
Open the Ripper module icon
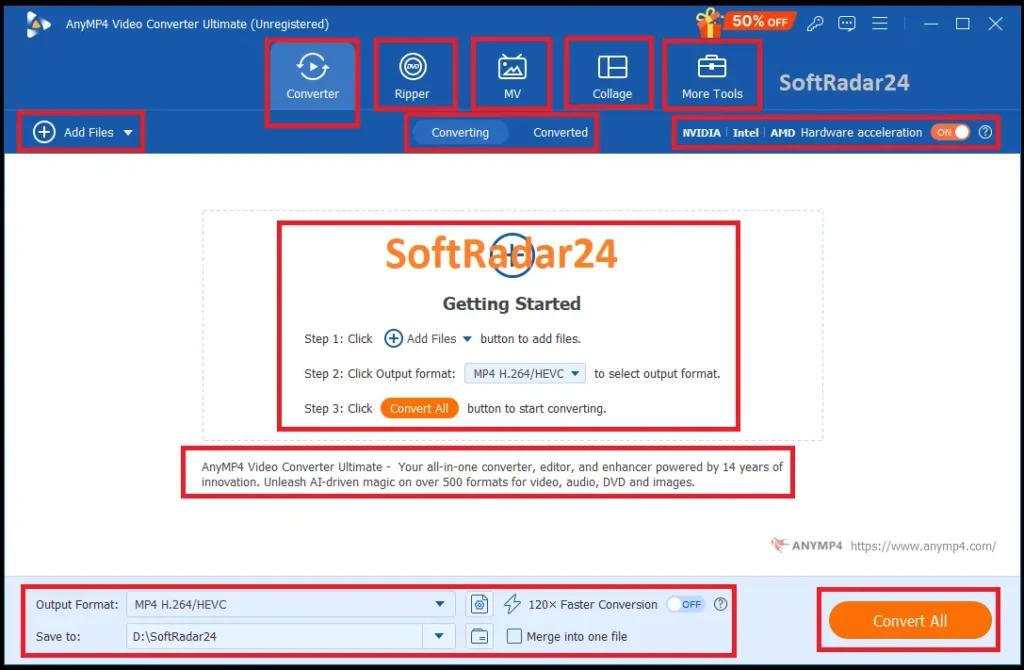click(412, 67)
